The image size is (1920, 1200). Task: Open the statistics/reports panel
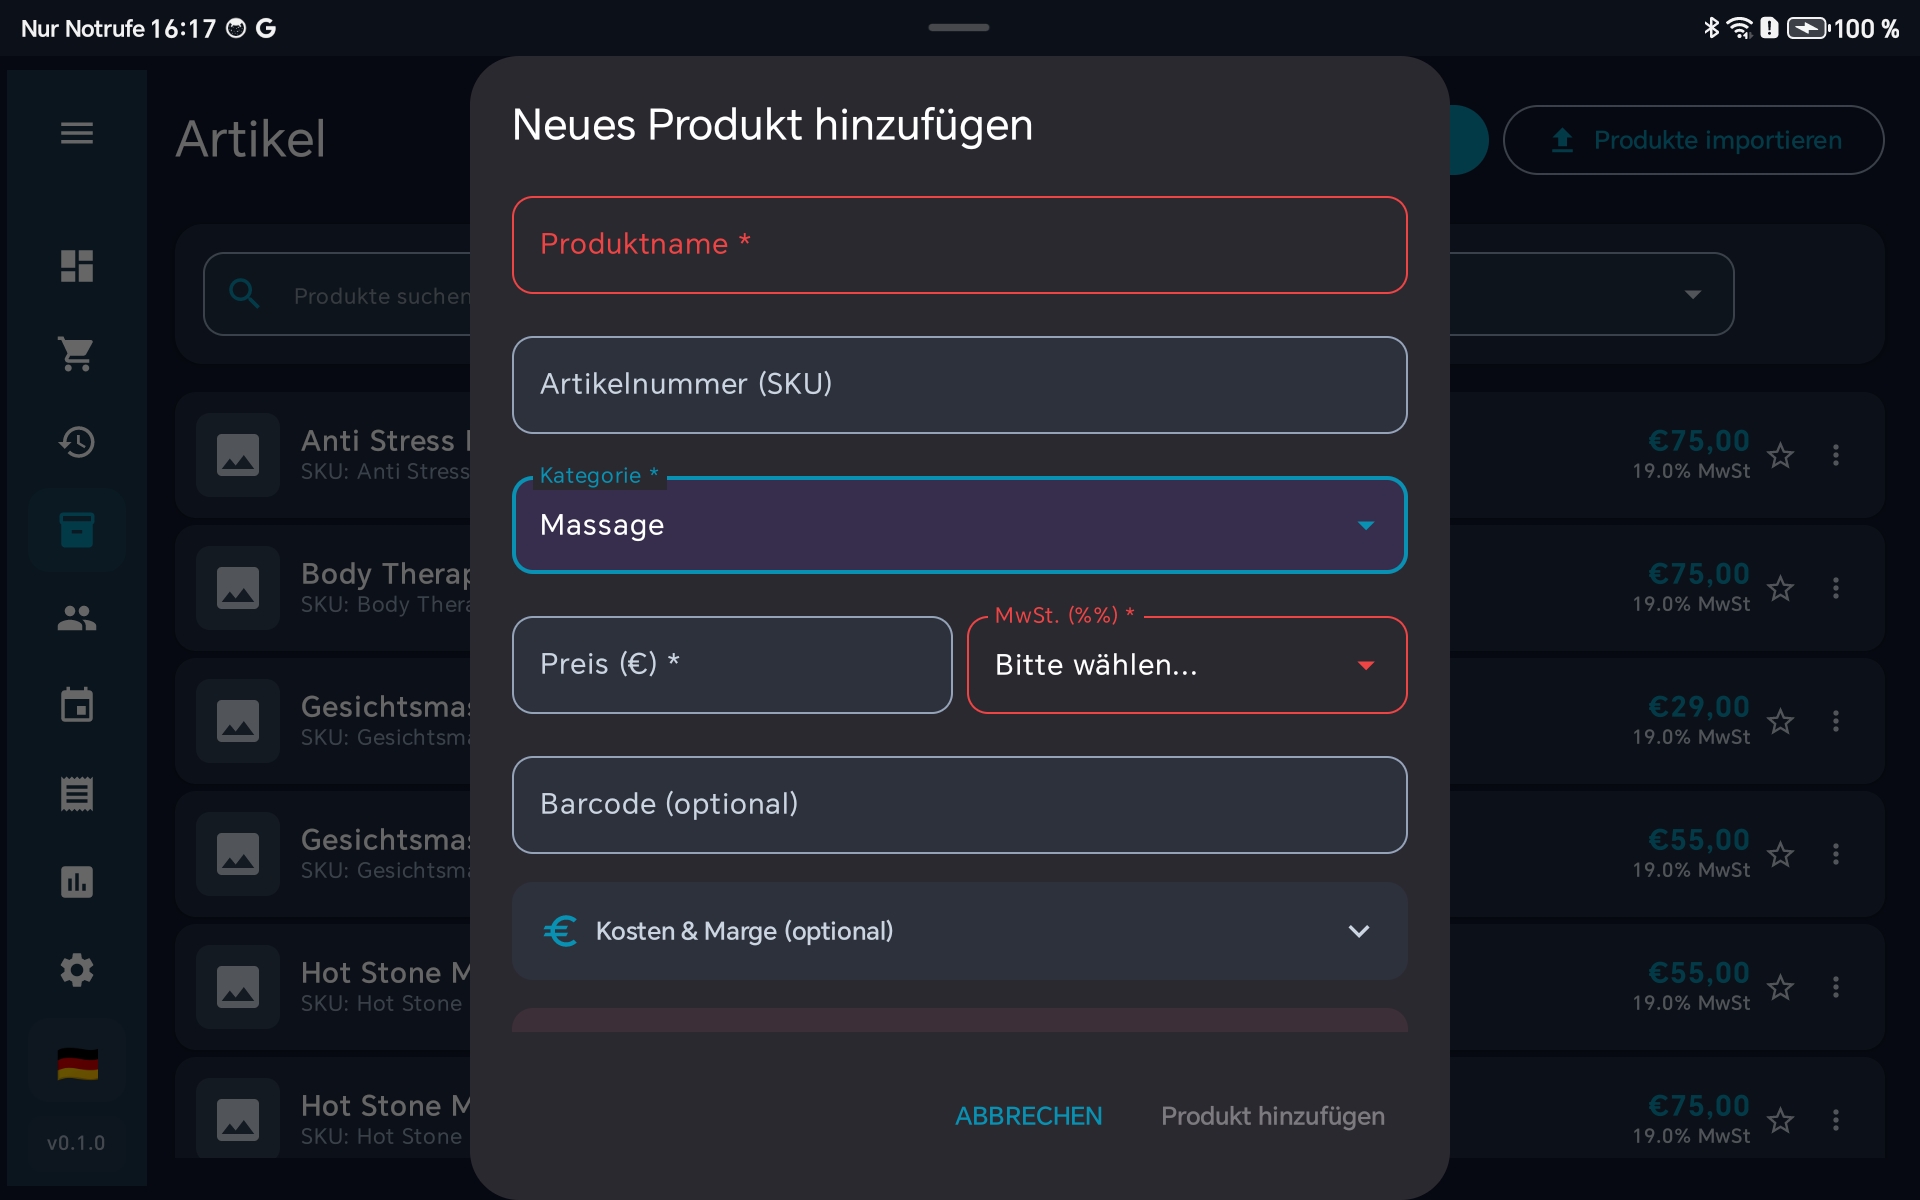point(77,881)
